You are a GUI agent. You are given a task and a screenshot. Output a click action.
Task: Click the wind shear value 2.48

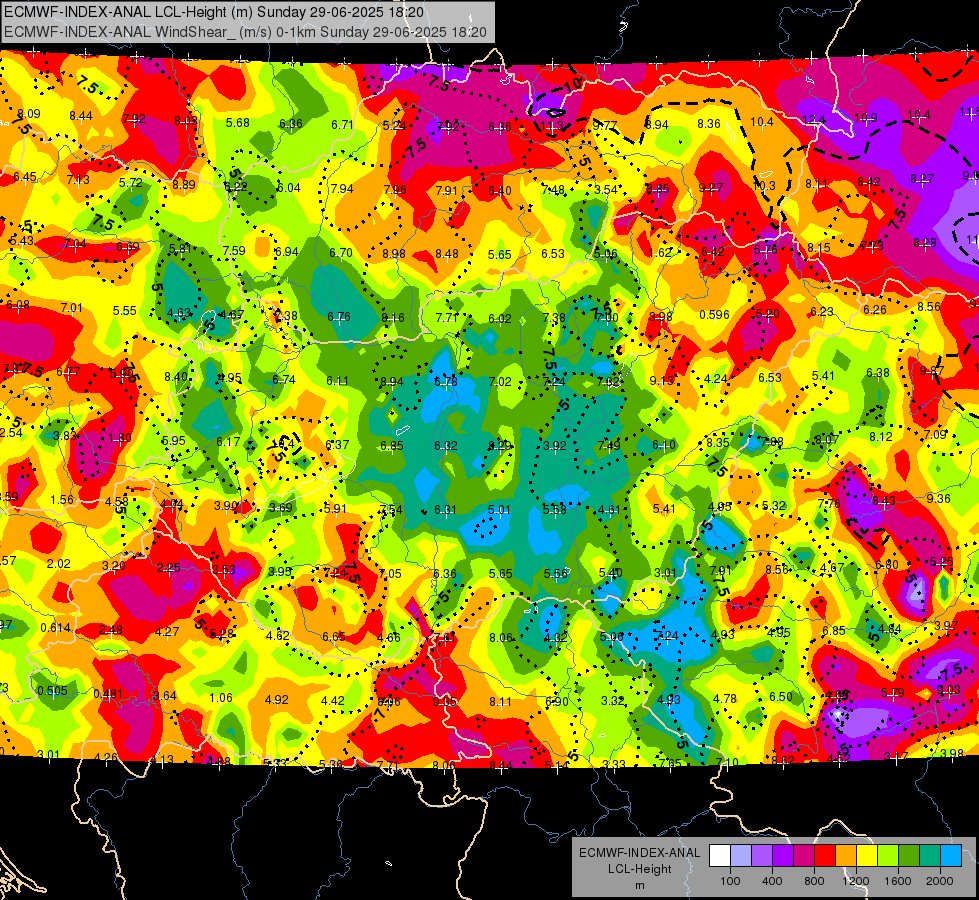click(x=111, y=630)
